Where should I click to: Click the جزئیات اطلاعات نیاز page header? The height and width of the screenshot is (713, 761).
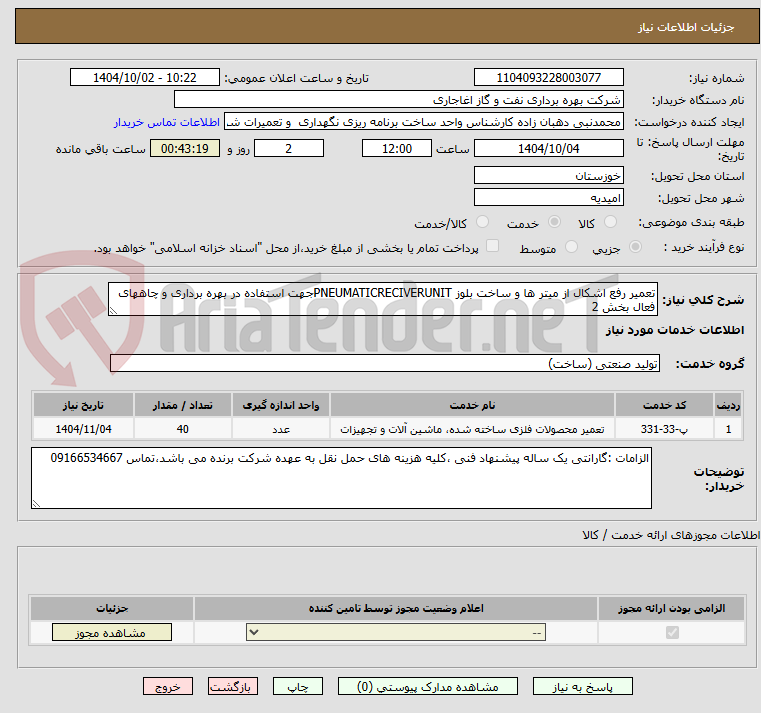[x=686, y=27]
